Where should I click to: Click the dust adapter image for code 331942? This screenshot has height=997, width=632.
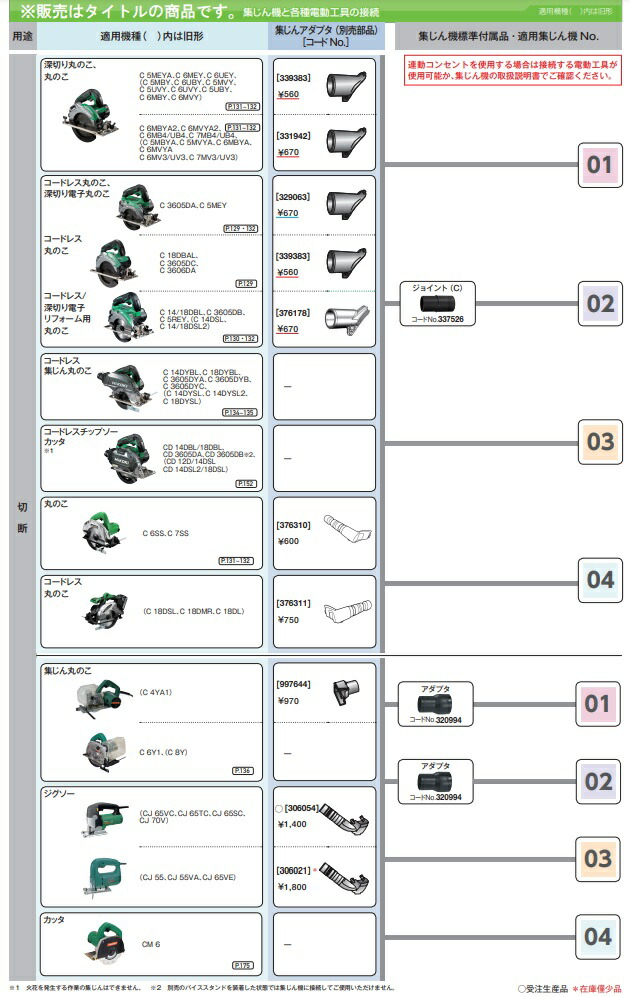347,139
